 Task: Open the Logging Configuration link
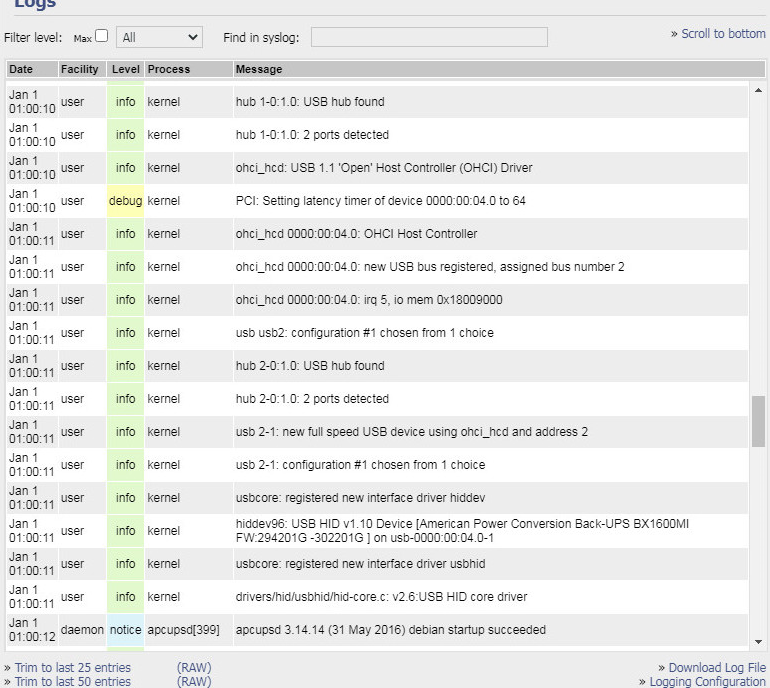[x=707, y=682]
